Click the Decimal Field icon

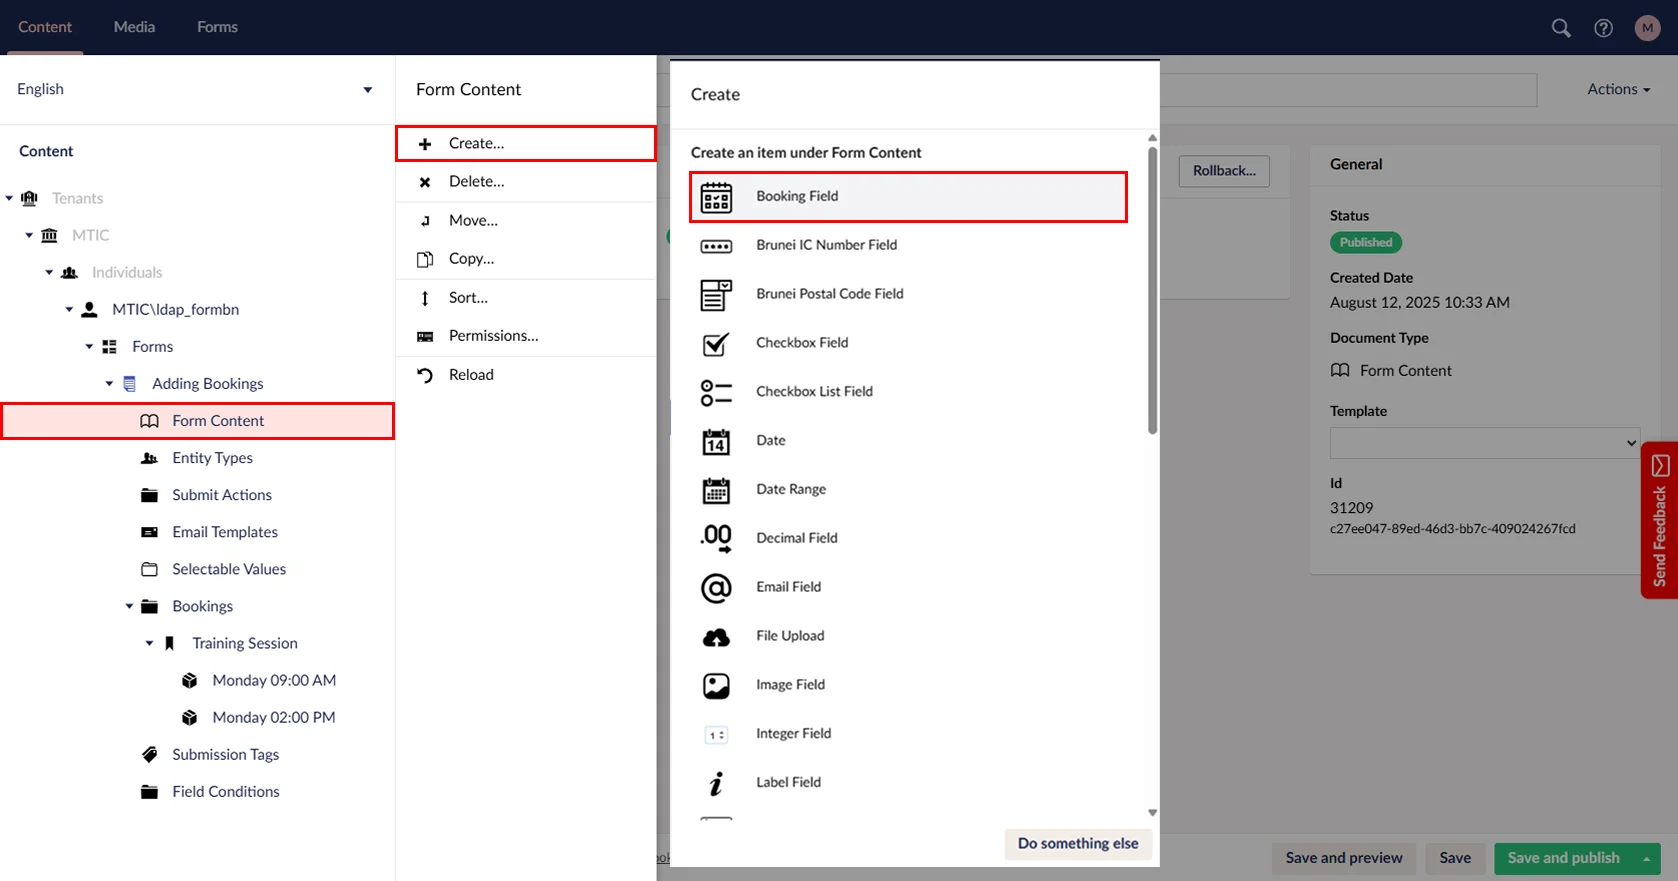[x=716, y=538]
